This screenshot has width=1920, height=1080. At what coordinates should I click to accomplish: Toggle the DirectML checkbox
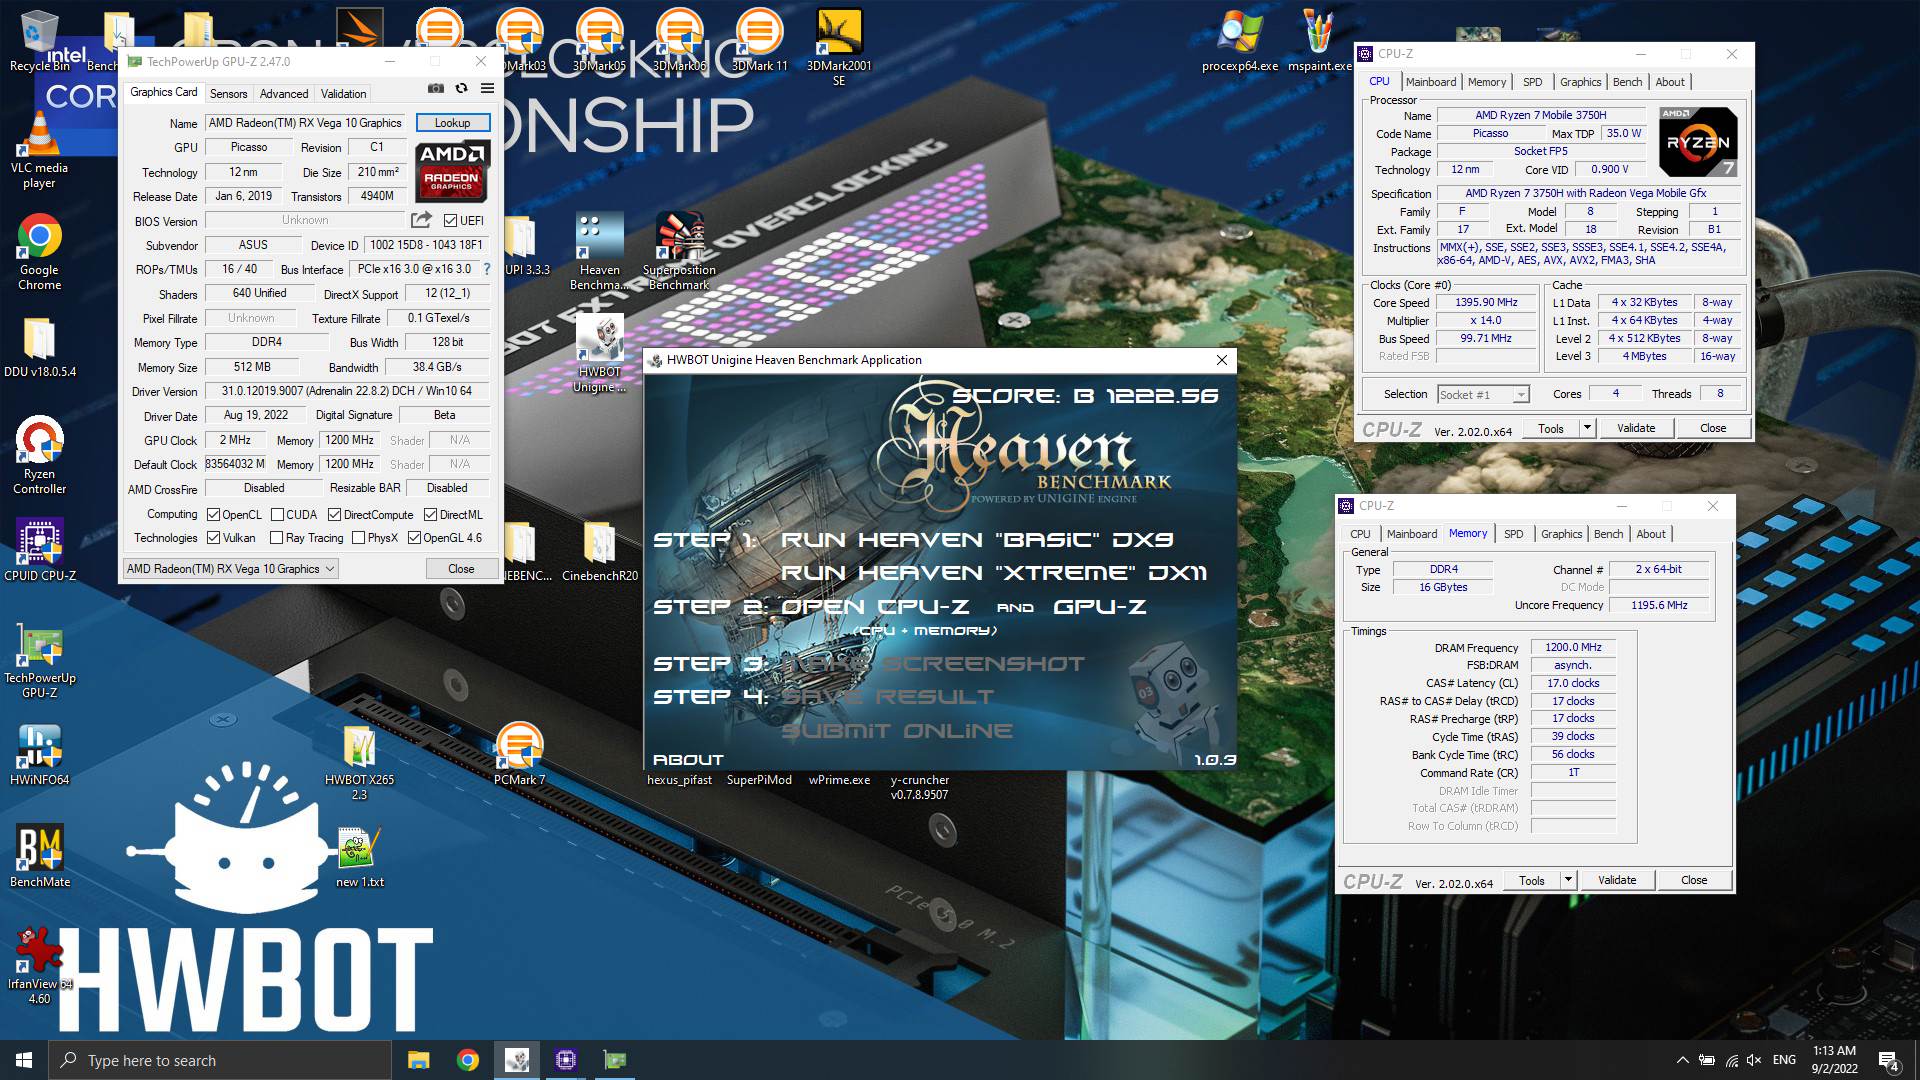coord(430,515)
